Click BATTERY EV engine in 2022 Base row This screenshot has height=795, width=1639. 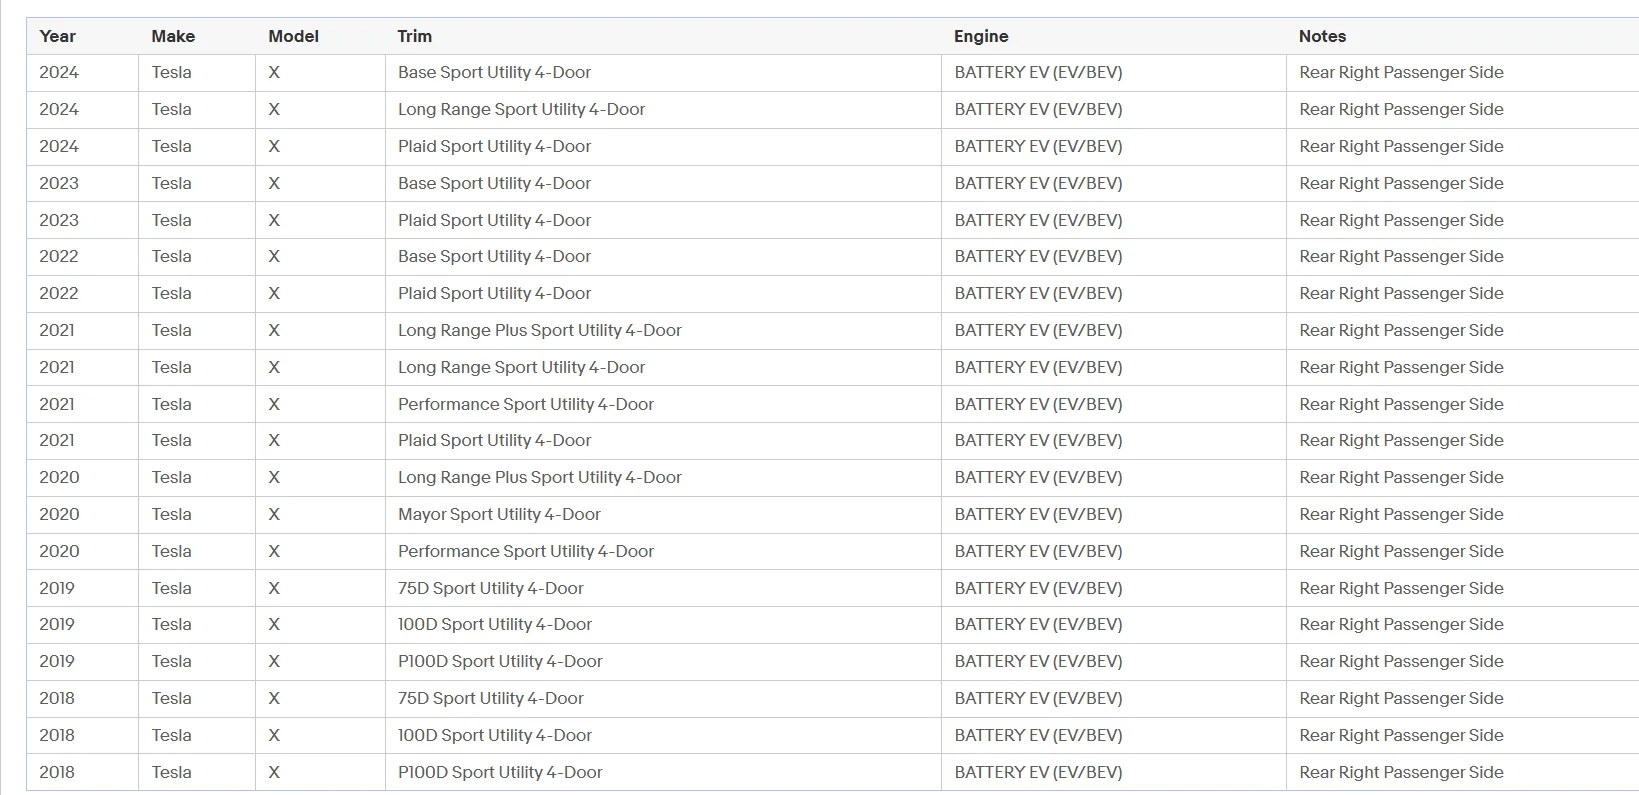[x=1038, y=256]
